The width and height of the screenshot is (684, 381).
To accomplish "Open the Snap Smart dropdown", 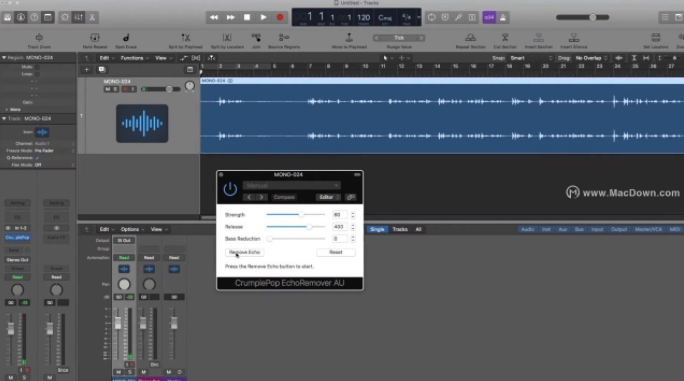I will [x=531, y=58].
